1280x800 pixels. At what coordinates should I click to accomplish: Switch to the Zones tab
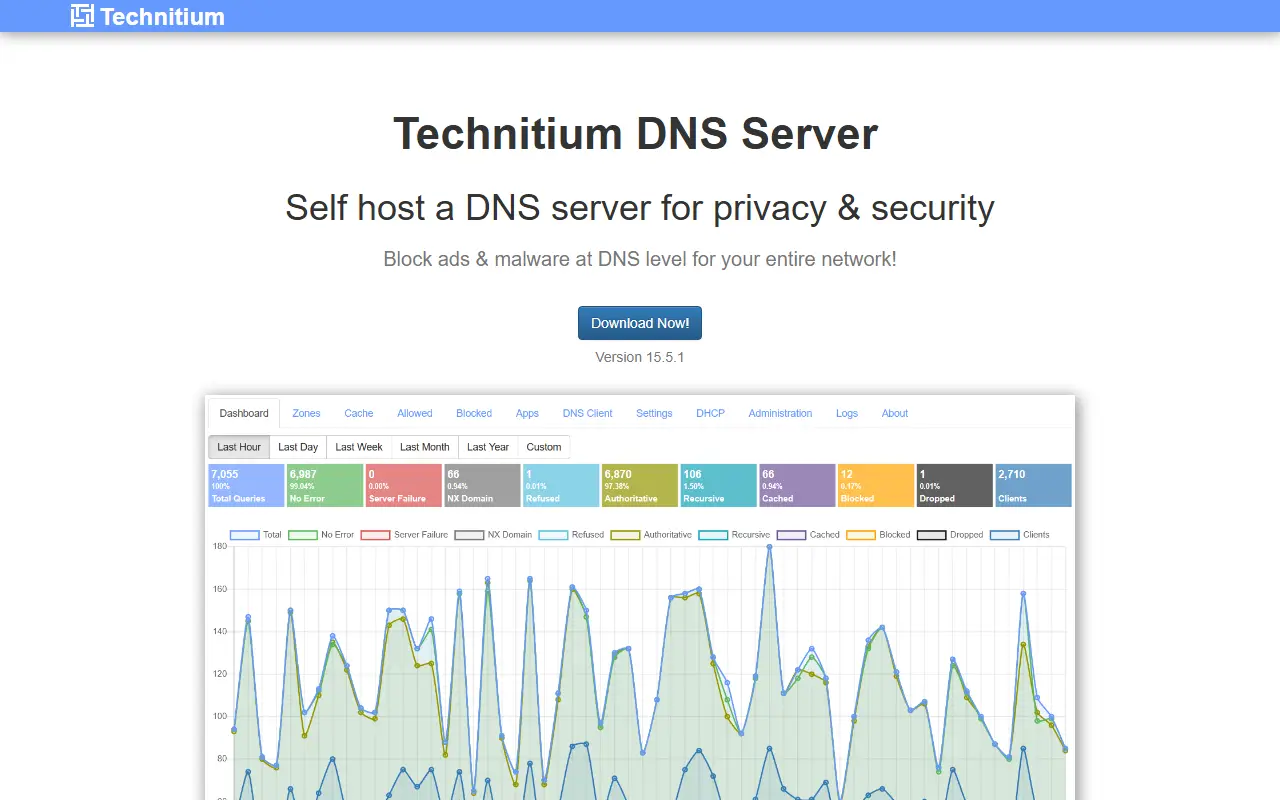pos(306,413)
